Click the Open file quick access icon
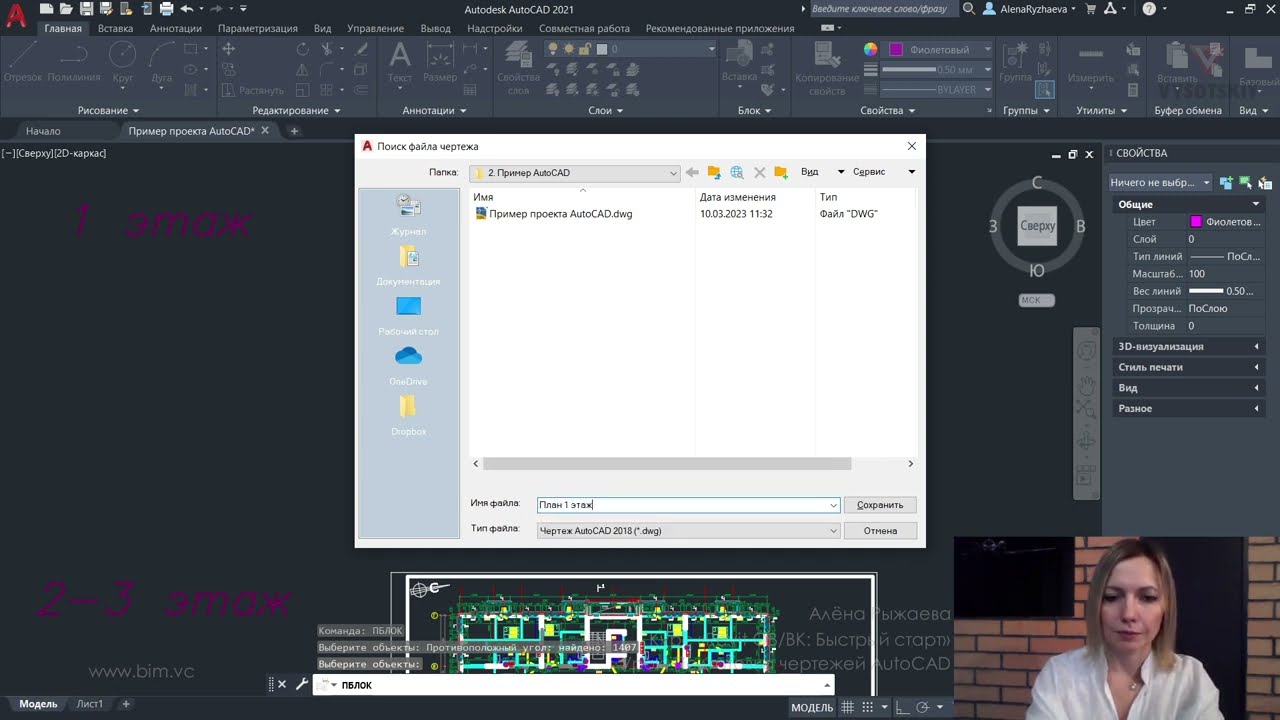Screen dimensions: 1280x720 pyautogui.click(x=66, y=9)
